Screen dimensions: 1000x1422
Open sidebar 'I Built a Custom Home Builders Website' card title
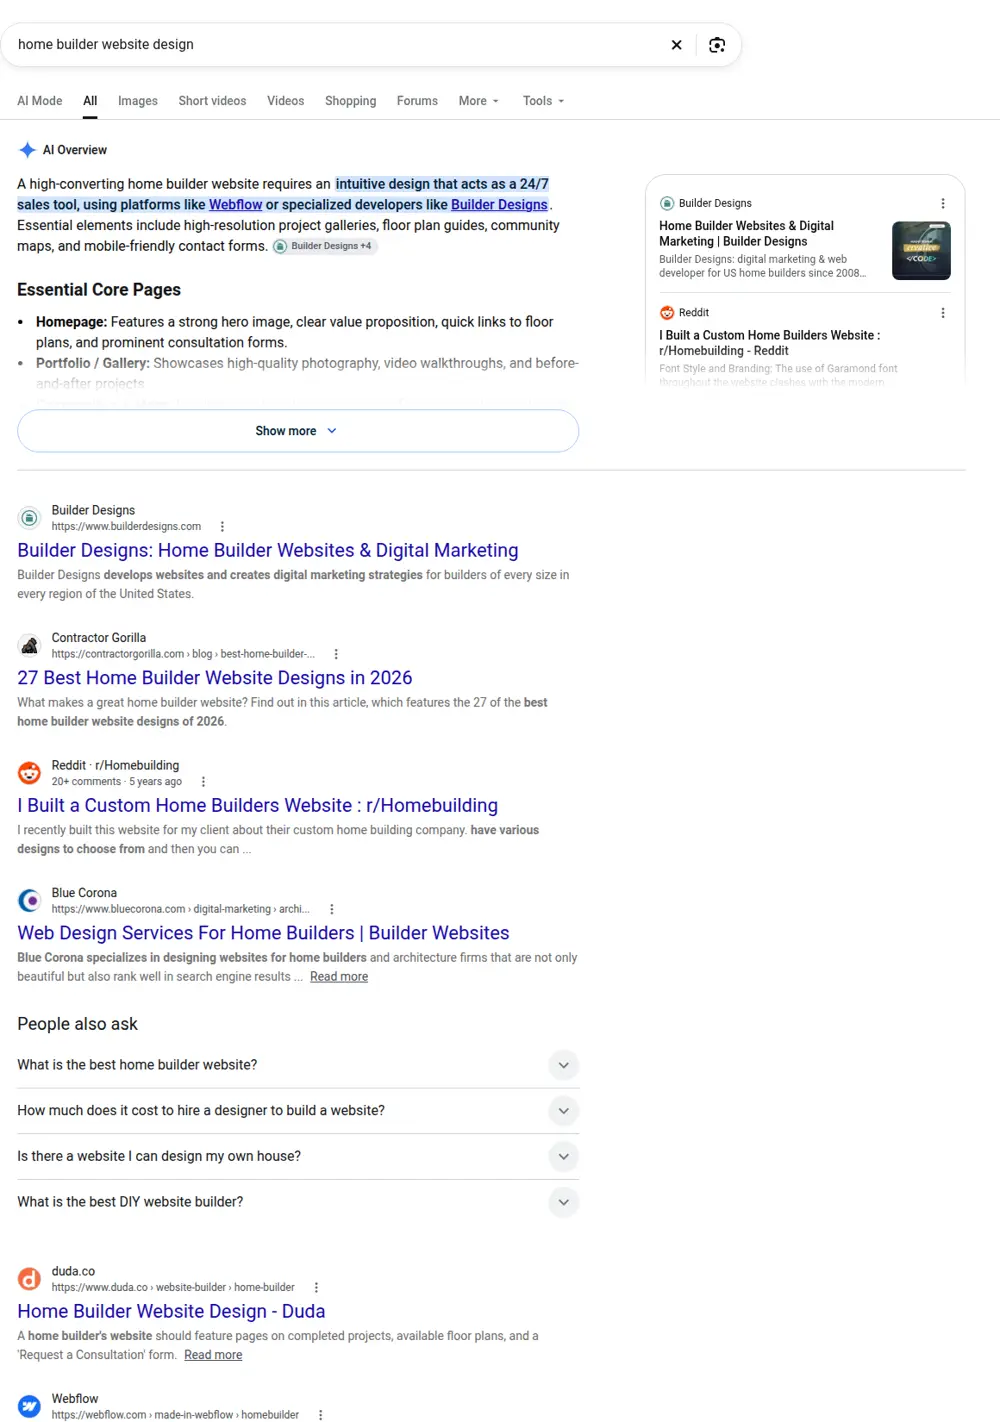(770, 343)
